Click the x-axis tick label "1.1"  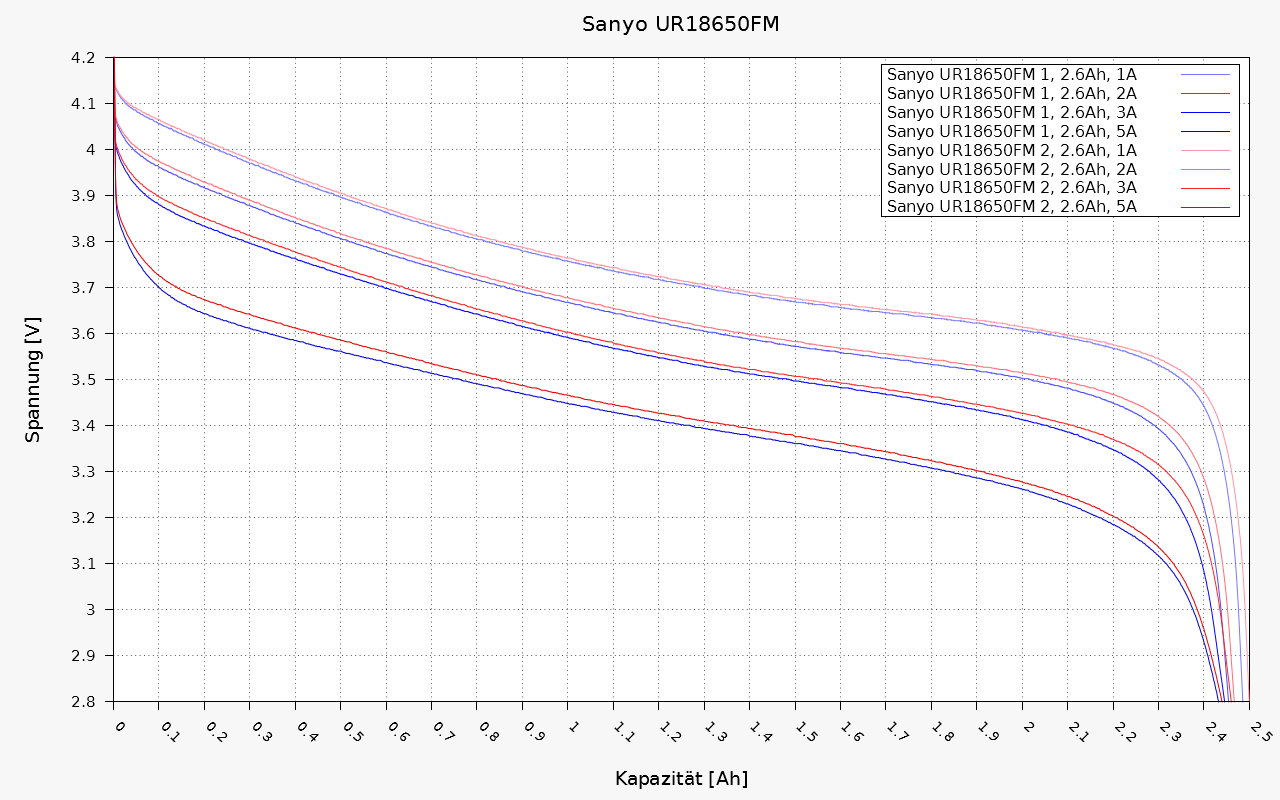623,732
